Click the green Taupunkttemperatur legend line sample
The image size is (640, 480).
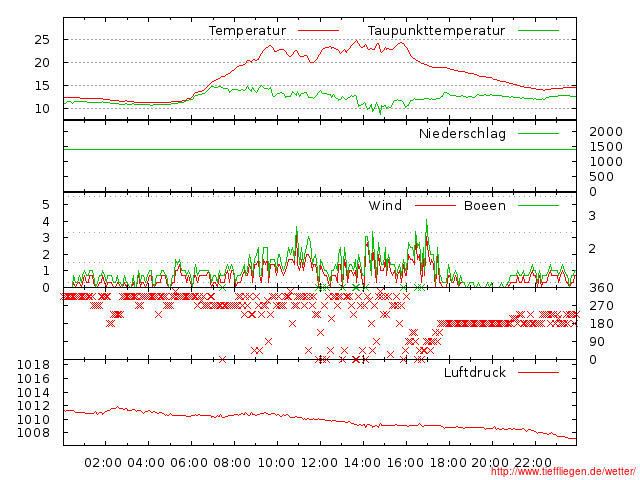coord(538,31)
